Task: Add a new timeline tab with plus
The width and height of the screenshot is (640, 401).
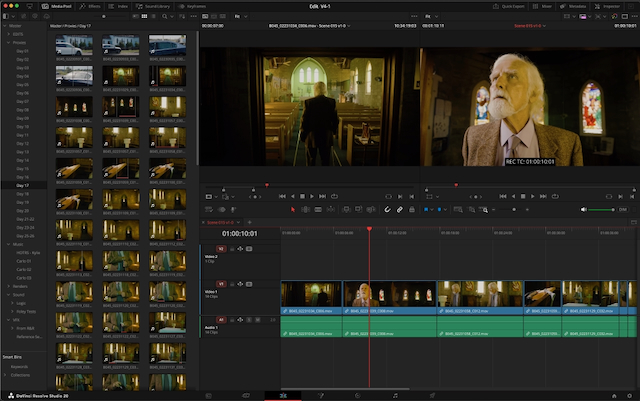Action: tap(249, 222)
